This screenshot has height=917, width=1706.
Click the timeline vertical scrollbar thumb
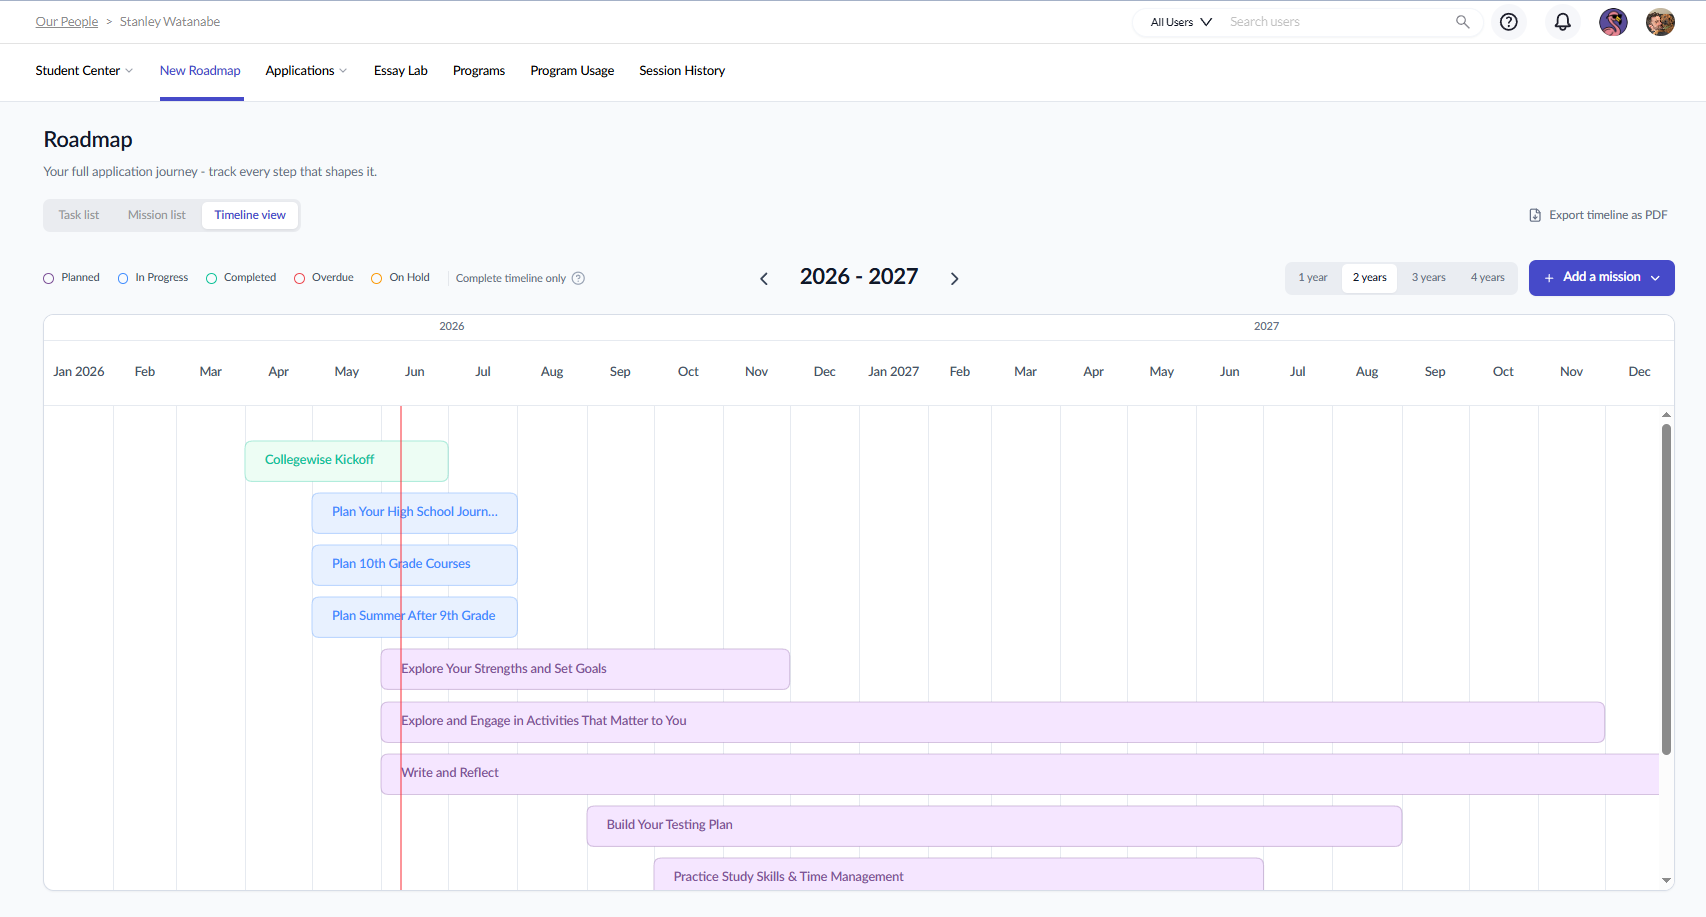tap(1666, 589)
